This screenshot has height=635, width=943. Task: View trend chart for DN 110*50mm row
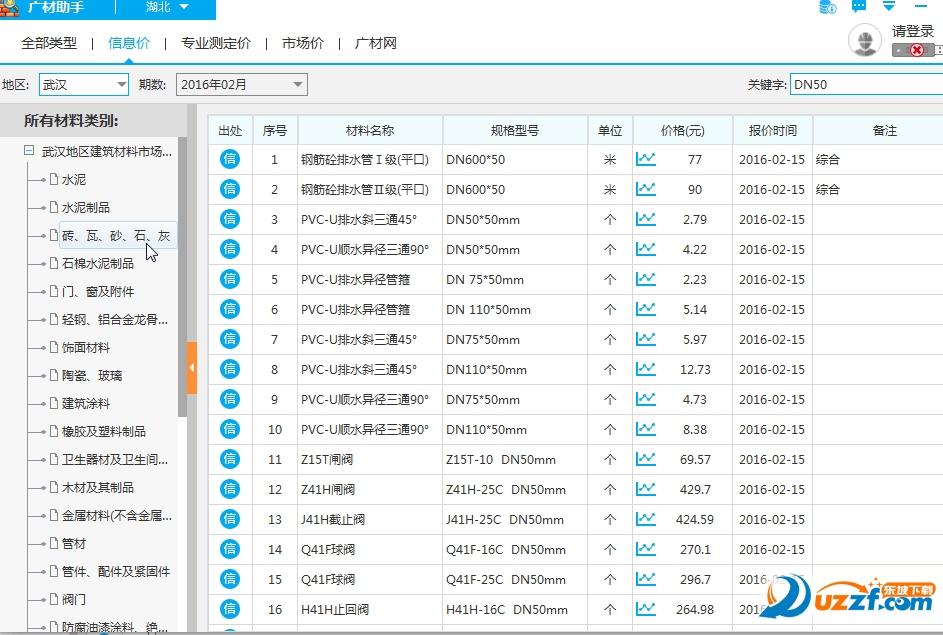coord(645,309)
